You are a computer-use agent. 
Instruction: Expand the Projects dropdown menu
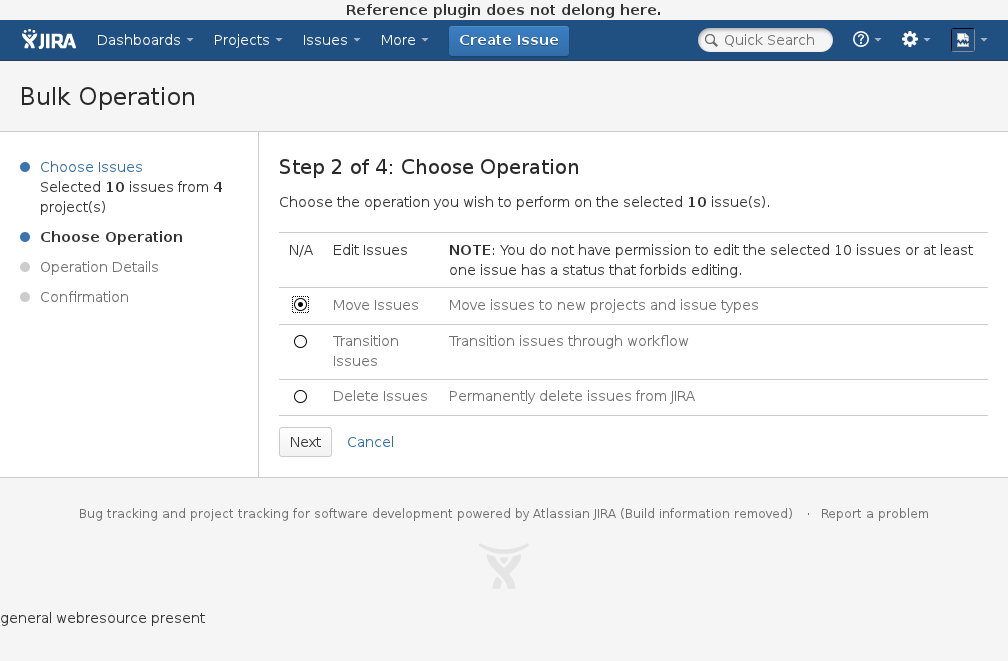(247, 40)
